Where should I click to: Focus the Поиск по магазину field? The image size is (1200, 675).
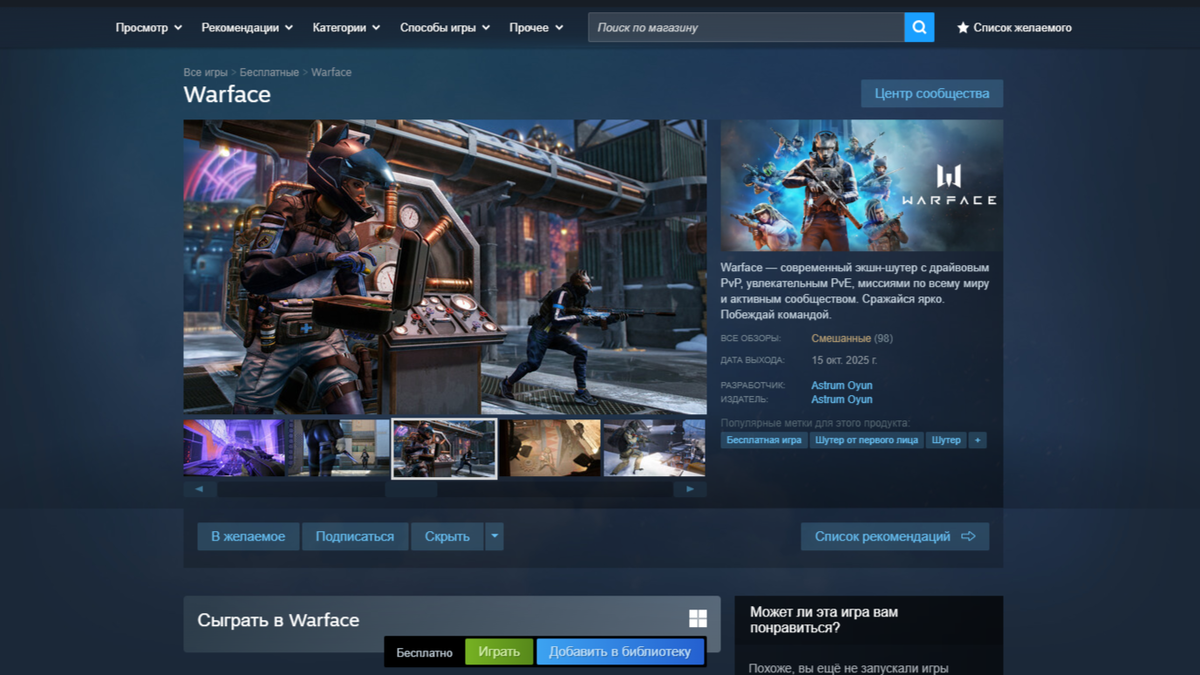tap(746, 27)
